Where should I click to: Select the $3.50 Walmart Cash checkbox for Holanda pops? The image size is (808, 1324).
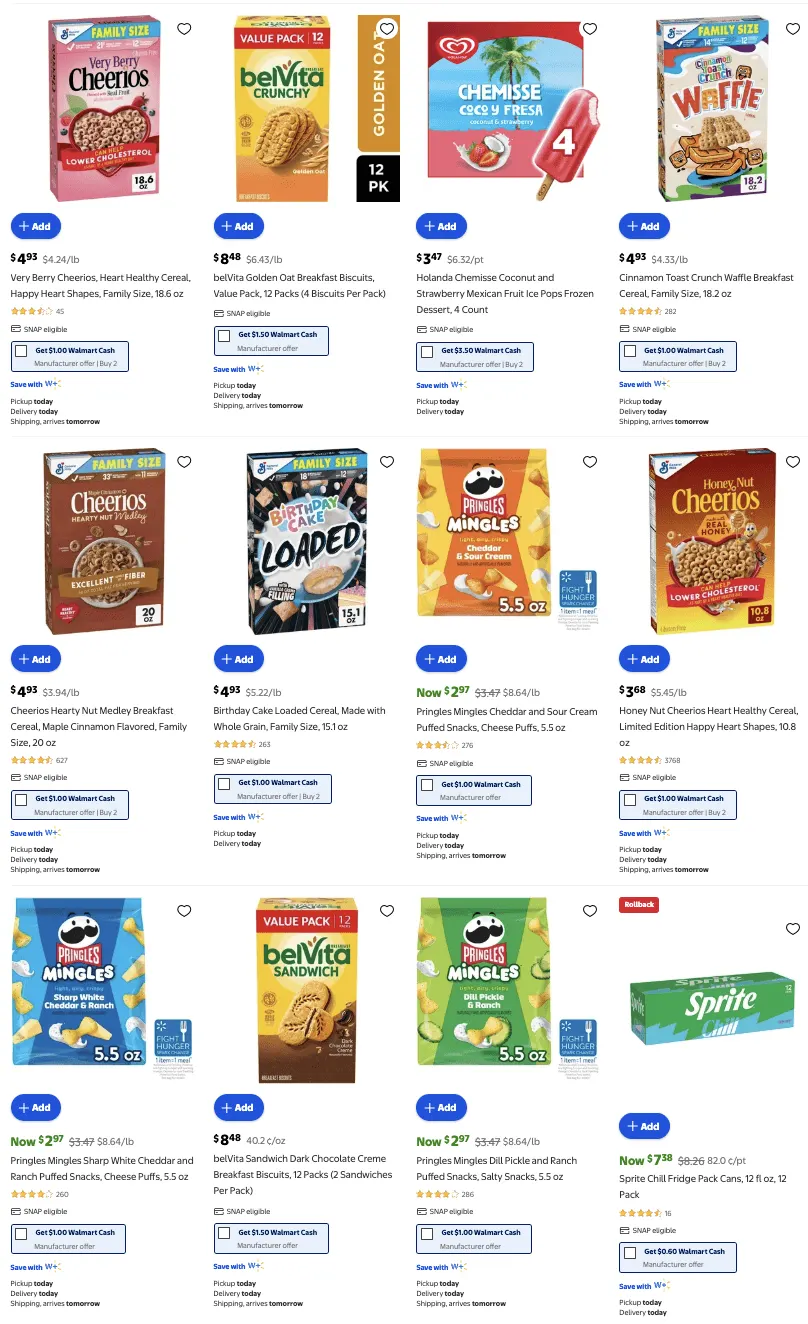point(426,353)
